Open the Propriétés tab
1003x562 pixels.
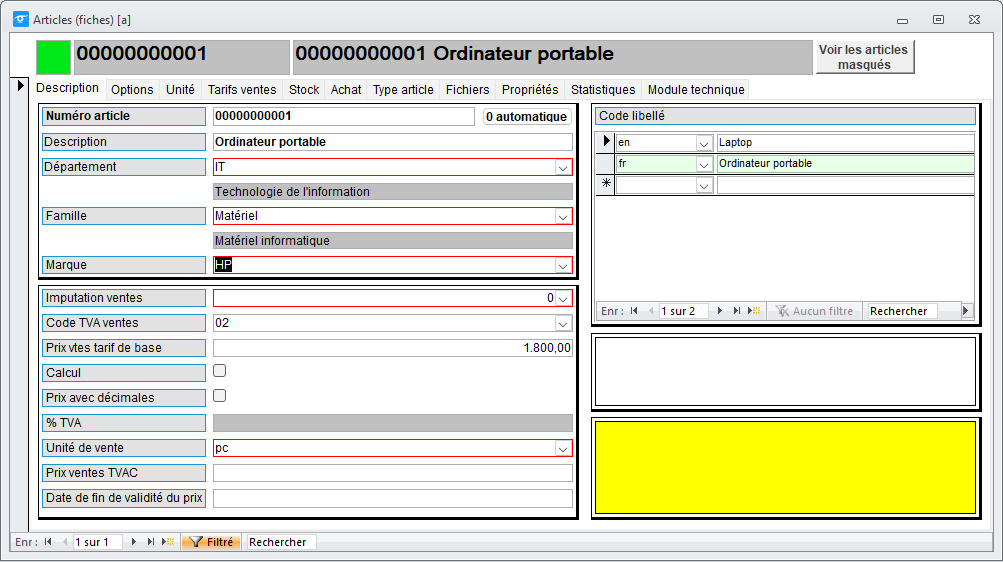530,90
